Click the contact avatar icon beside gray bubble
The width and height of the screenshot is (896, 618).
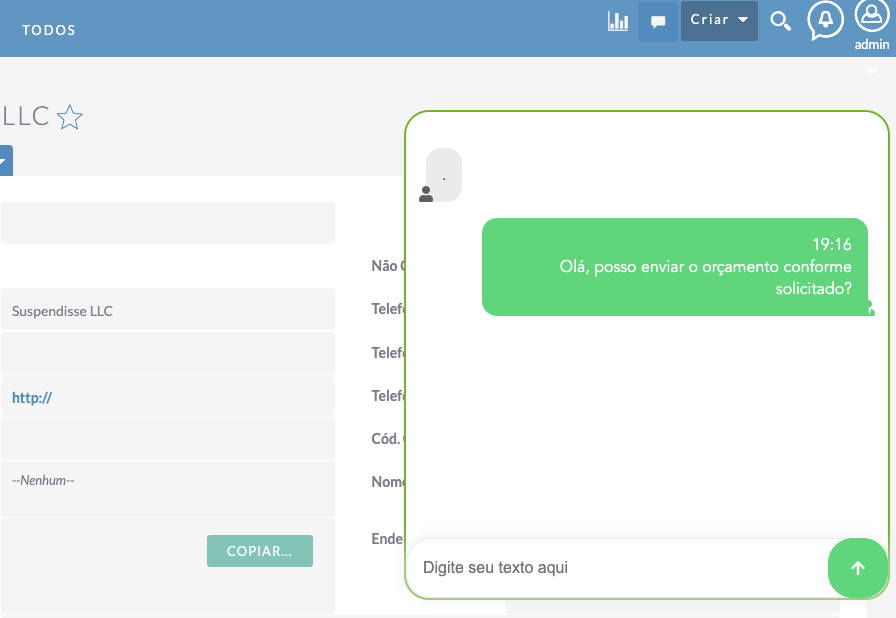point(426,194)
